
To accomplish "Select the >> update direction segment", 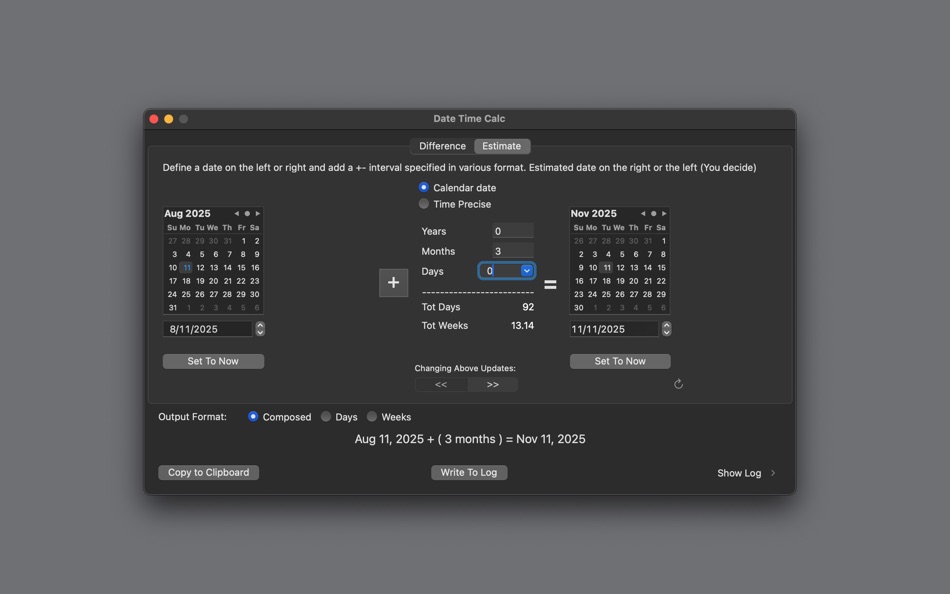I will click(x=493, y=384).
